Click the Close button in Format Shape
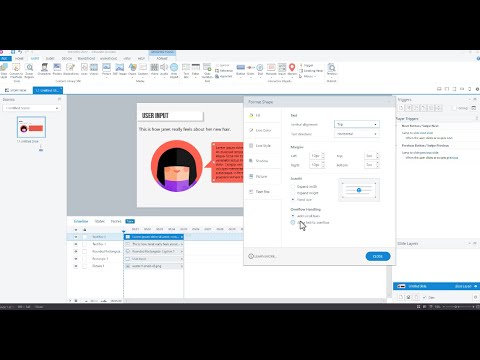 coord(378,256)
